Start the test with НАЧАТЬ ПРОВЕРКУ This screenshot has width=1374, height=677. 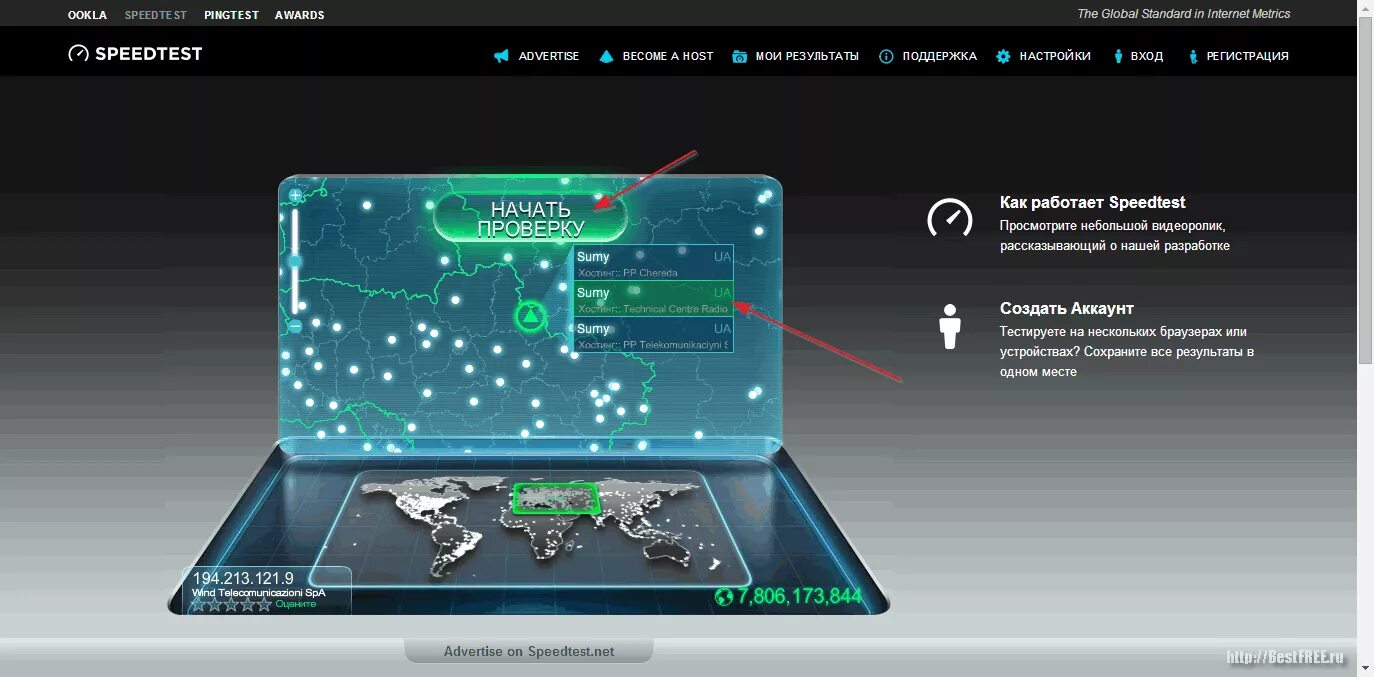[530, 218]
